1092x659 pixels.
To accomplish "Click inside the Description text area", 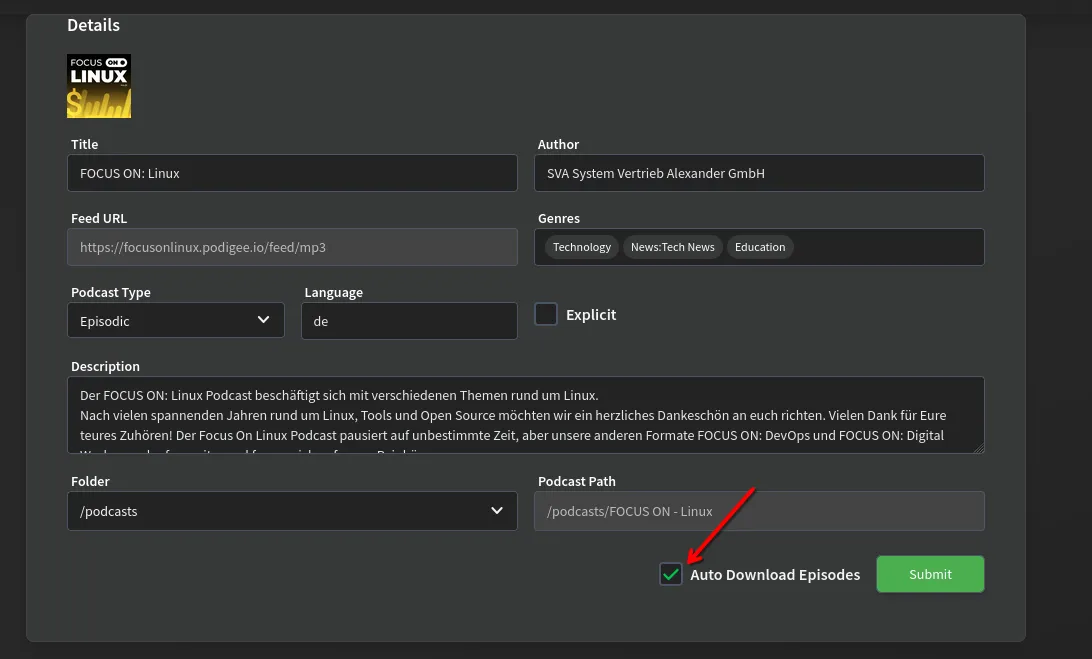I will coord(525,415).
